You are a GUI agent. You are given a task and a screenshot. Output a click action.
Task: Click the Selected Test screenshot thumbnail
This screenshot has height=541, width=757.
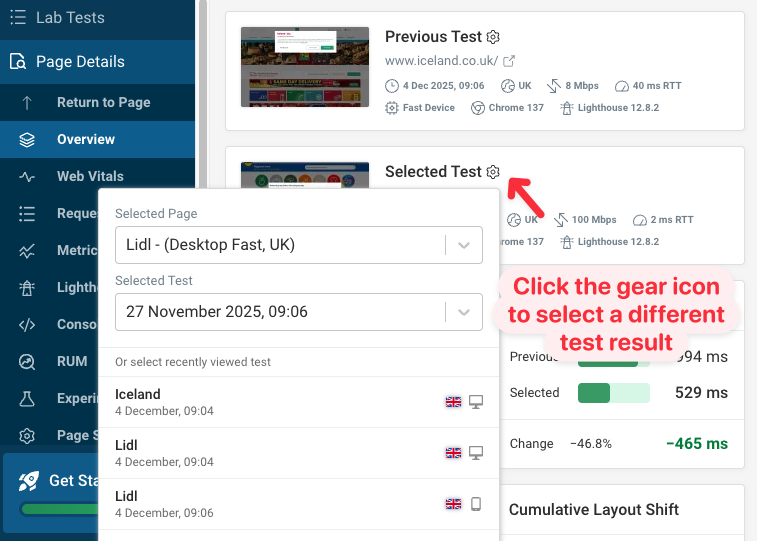coord(305,175)
